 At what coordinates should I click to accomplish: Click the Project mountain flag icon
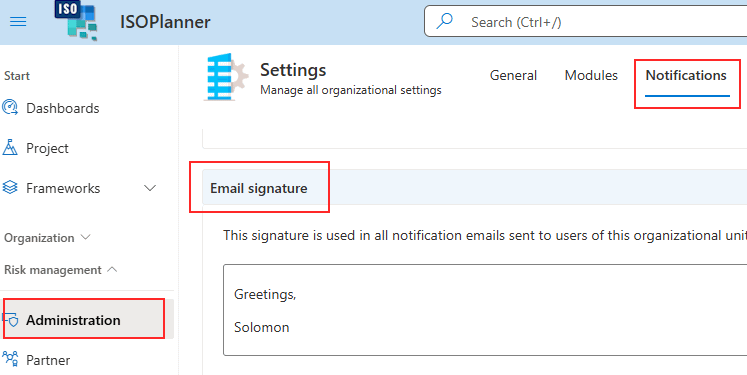pos(10,148)
